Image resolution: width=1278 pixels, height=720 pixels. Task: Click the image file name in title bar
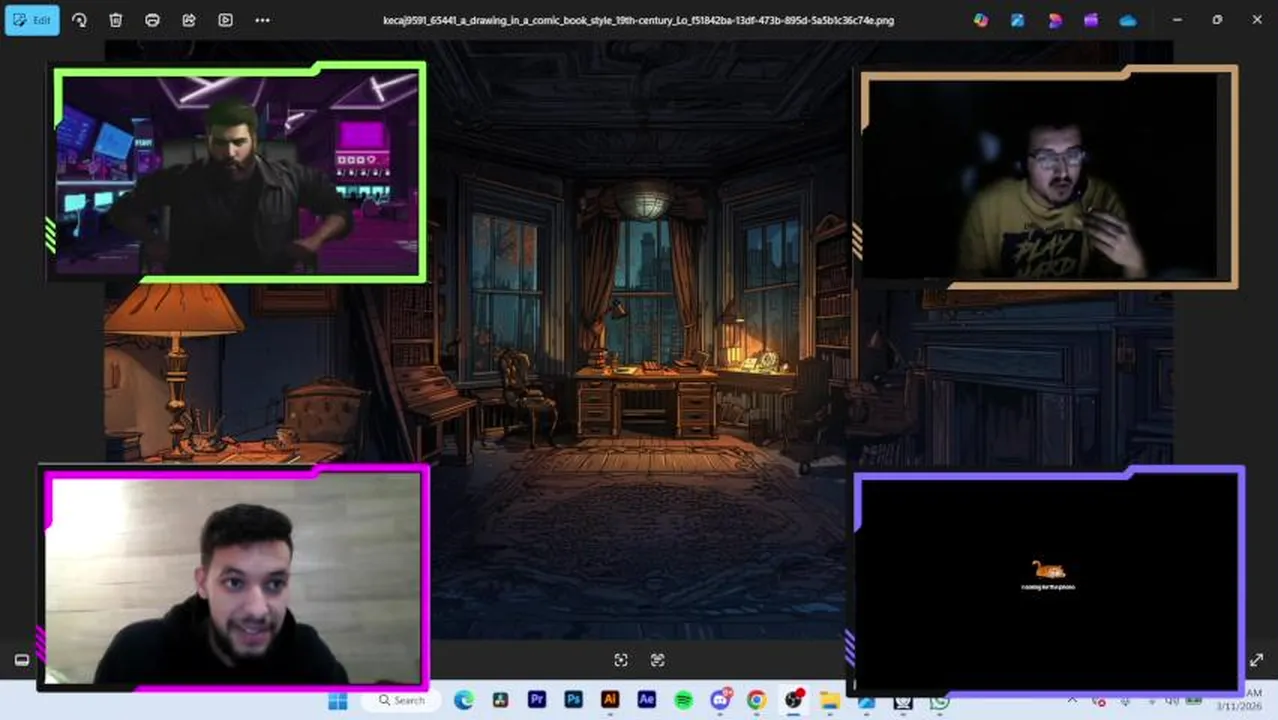tap(639, 20)
